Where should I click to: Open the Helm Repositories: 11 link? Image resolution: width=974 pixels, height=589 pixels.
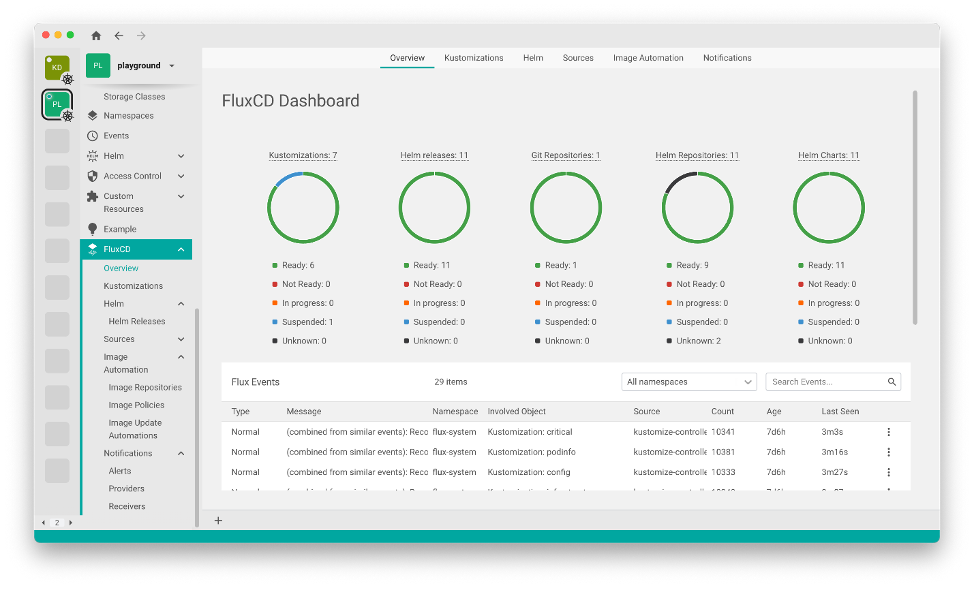[697, 155]
